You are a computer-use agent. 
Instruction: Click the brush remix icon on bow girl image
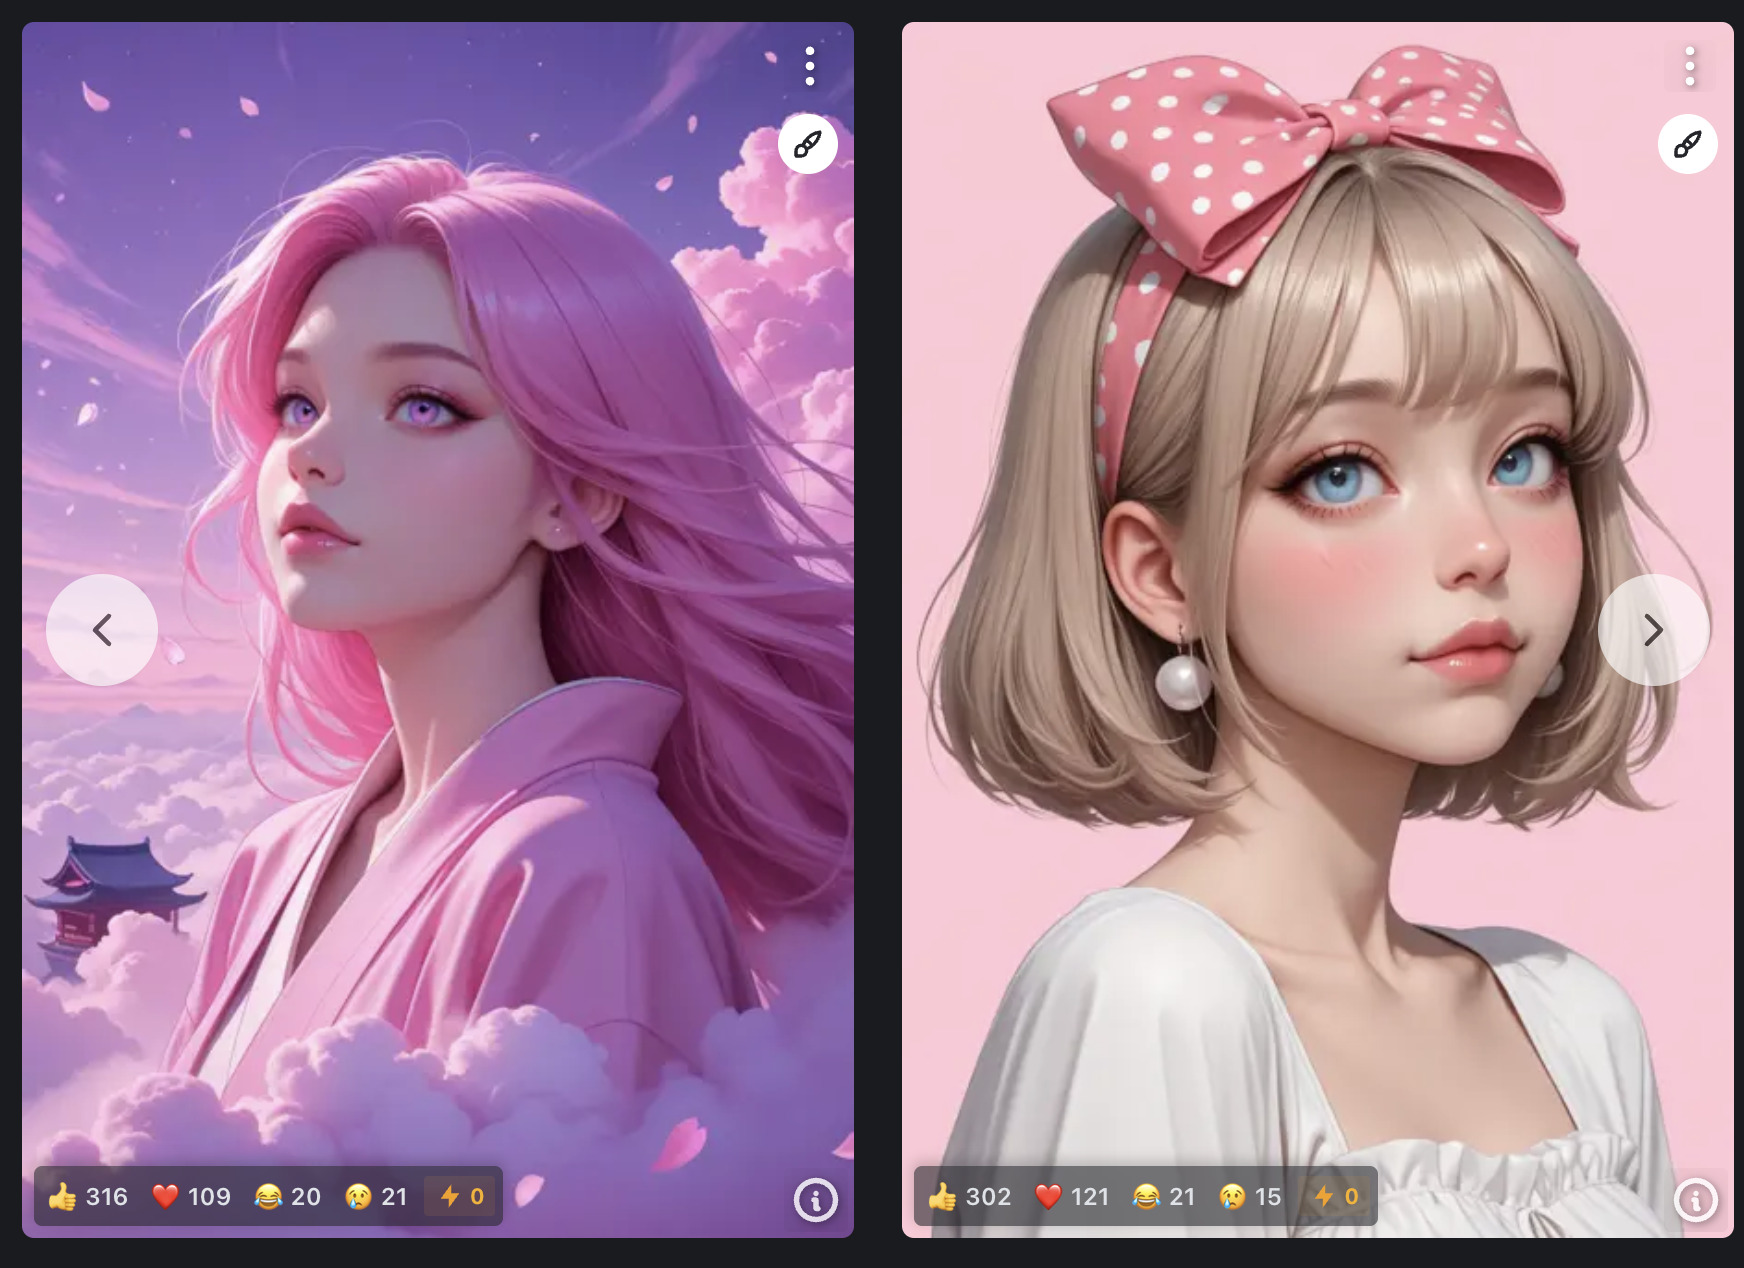pos(1688,144)
